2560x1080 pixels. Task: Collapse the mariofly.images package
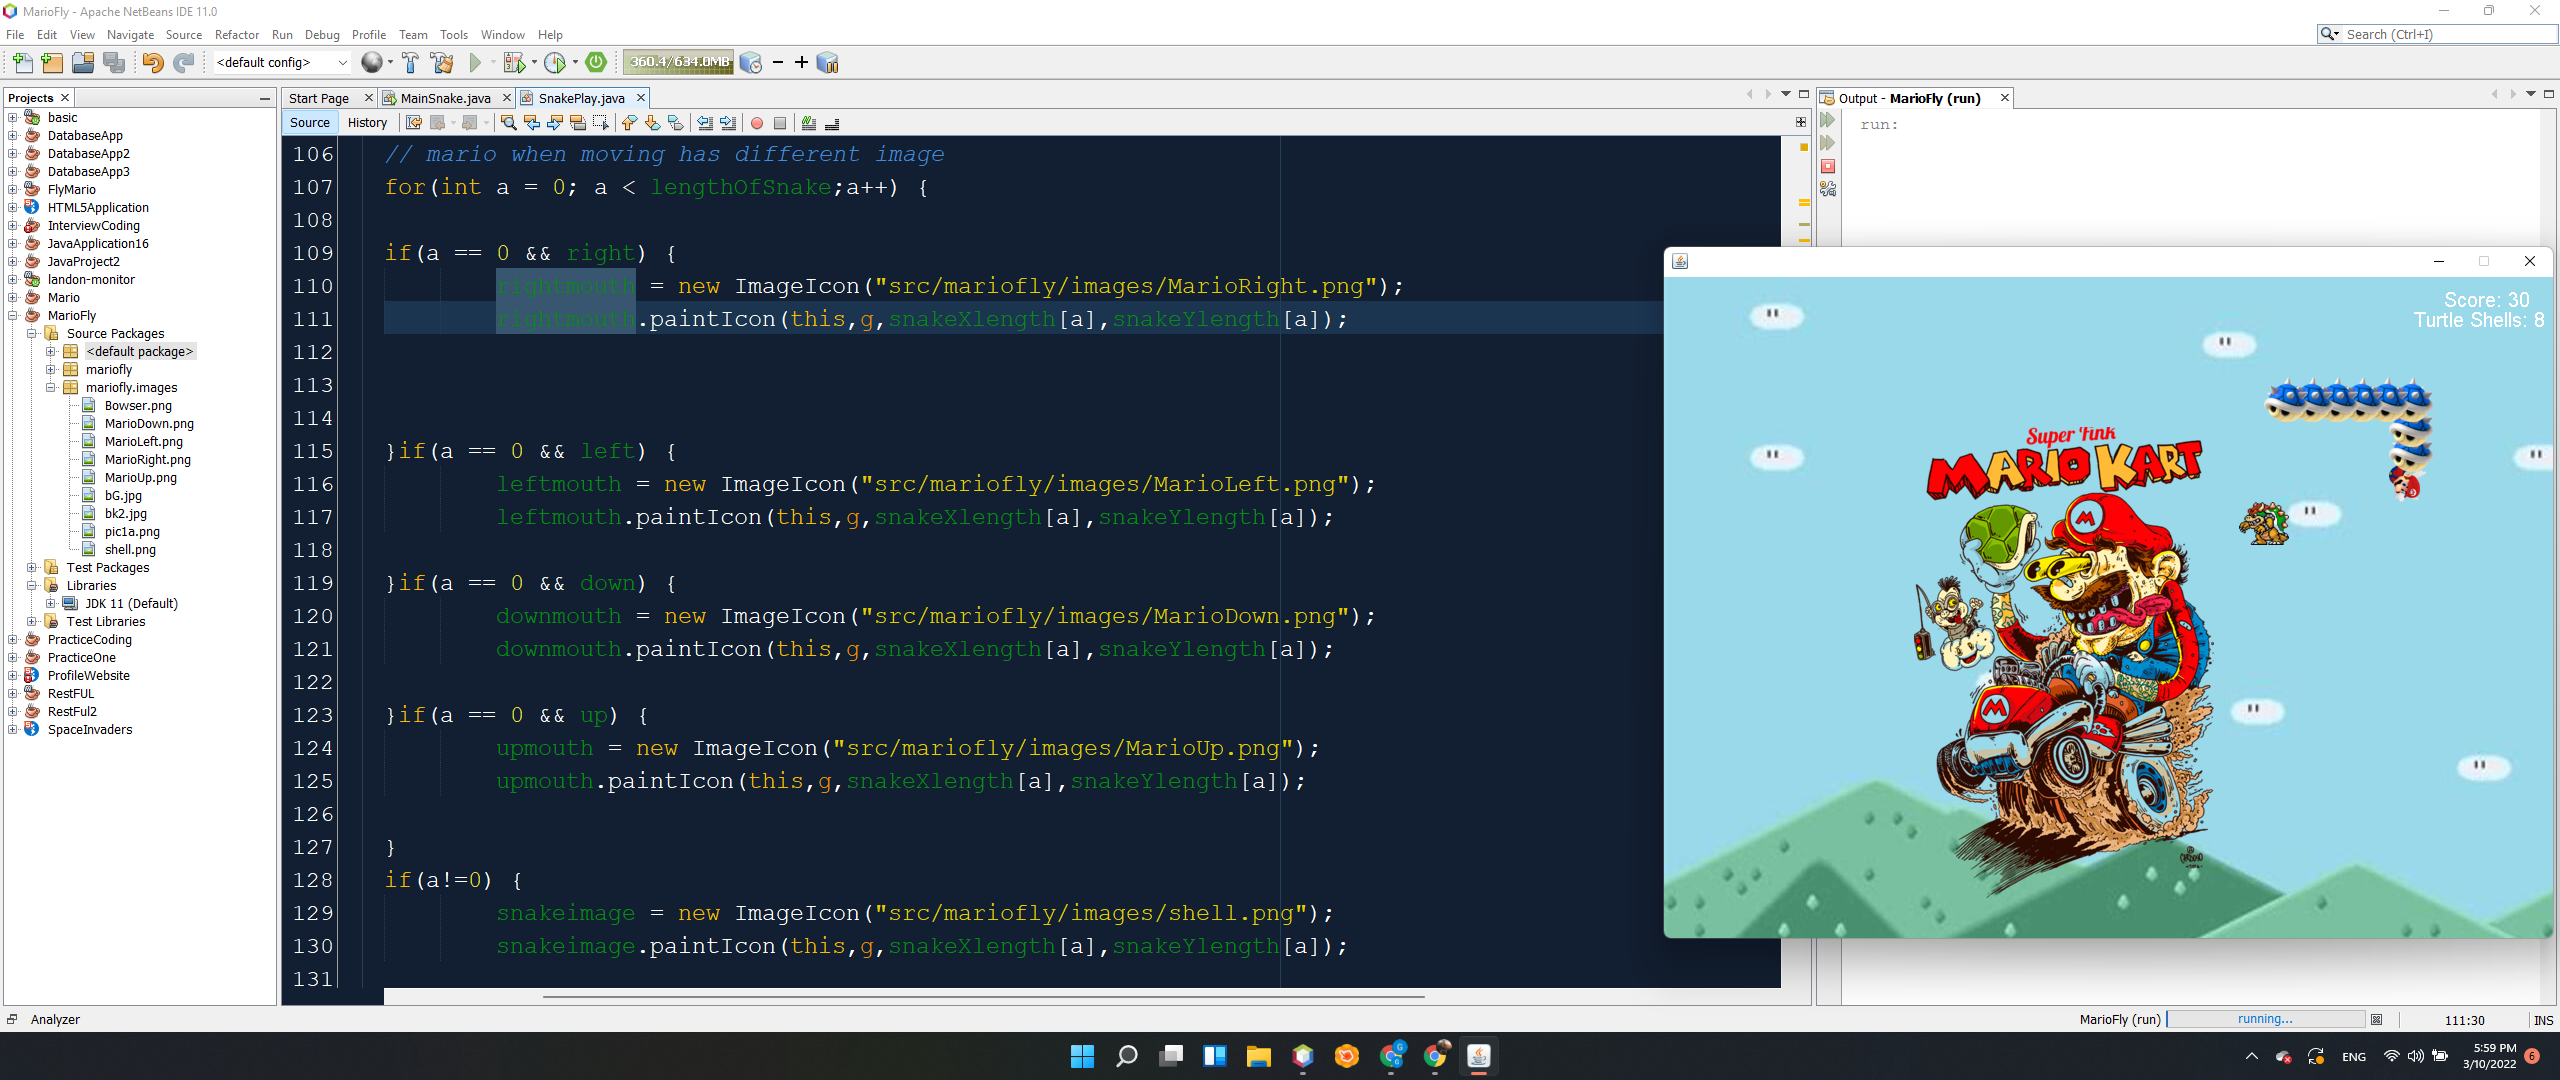51,388
